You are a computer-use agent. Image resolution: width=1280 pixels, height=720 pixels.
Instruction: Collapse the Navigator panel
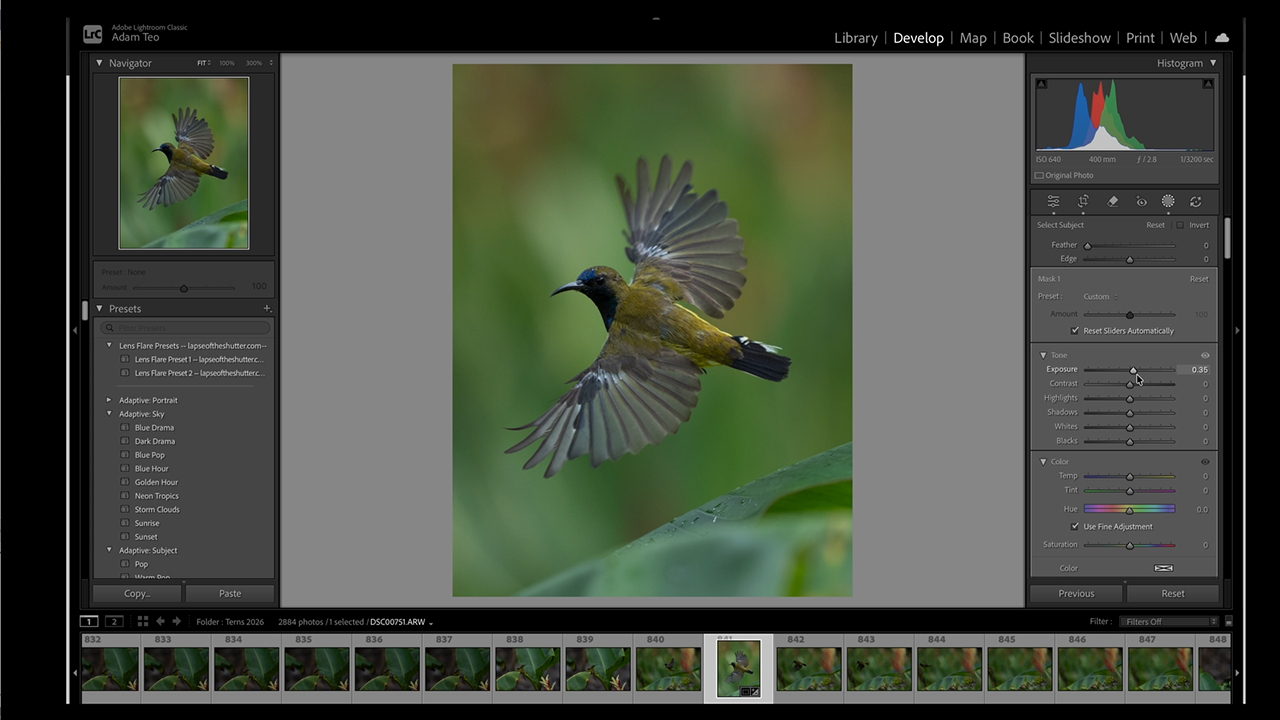(99, 63)
